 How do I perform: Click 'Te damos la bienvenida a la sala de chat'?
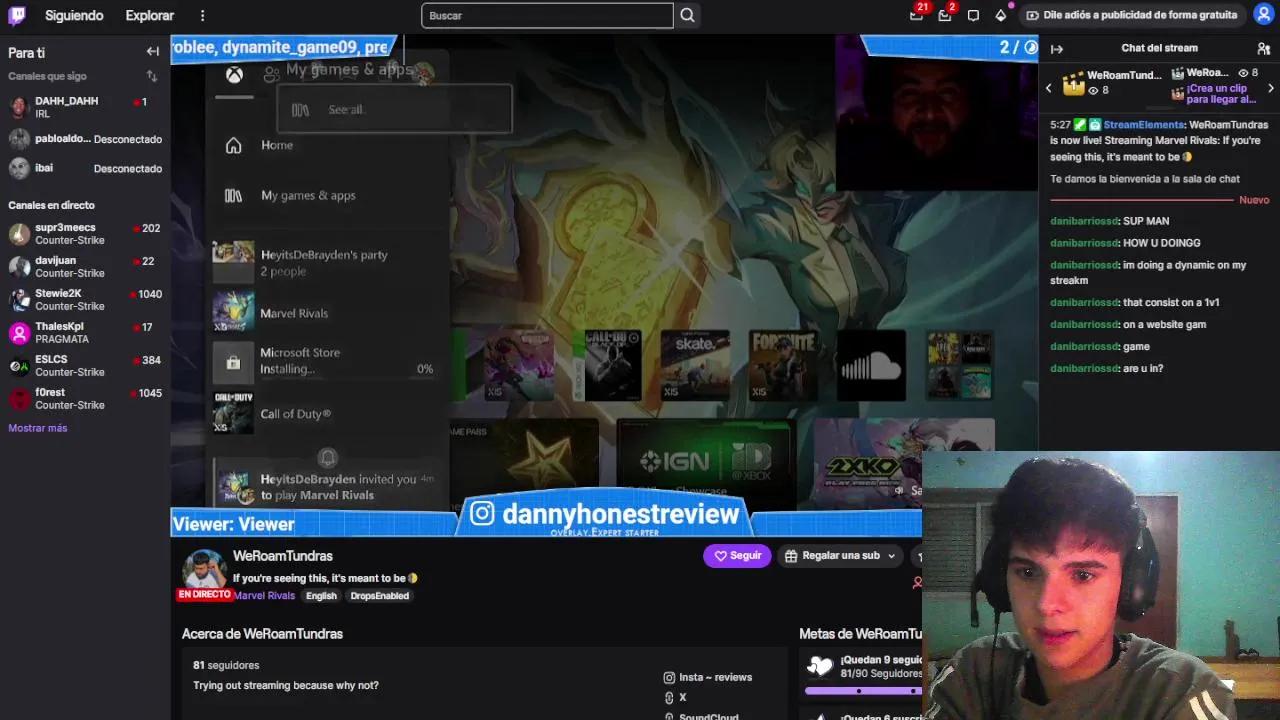click(1145, 179)
